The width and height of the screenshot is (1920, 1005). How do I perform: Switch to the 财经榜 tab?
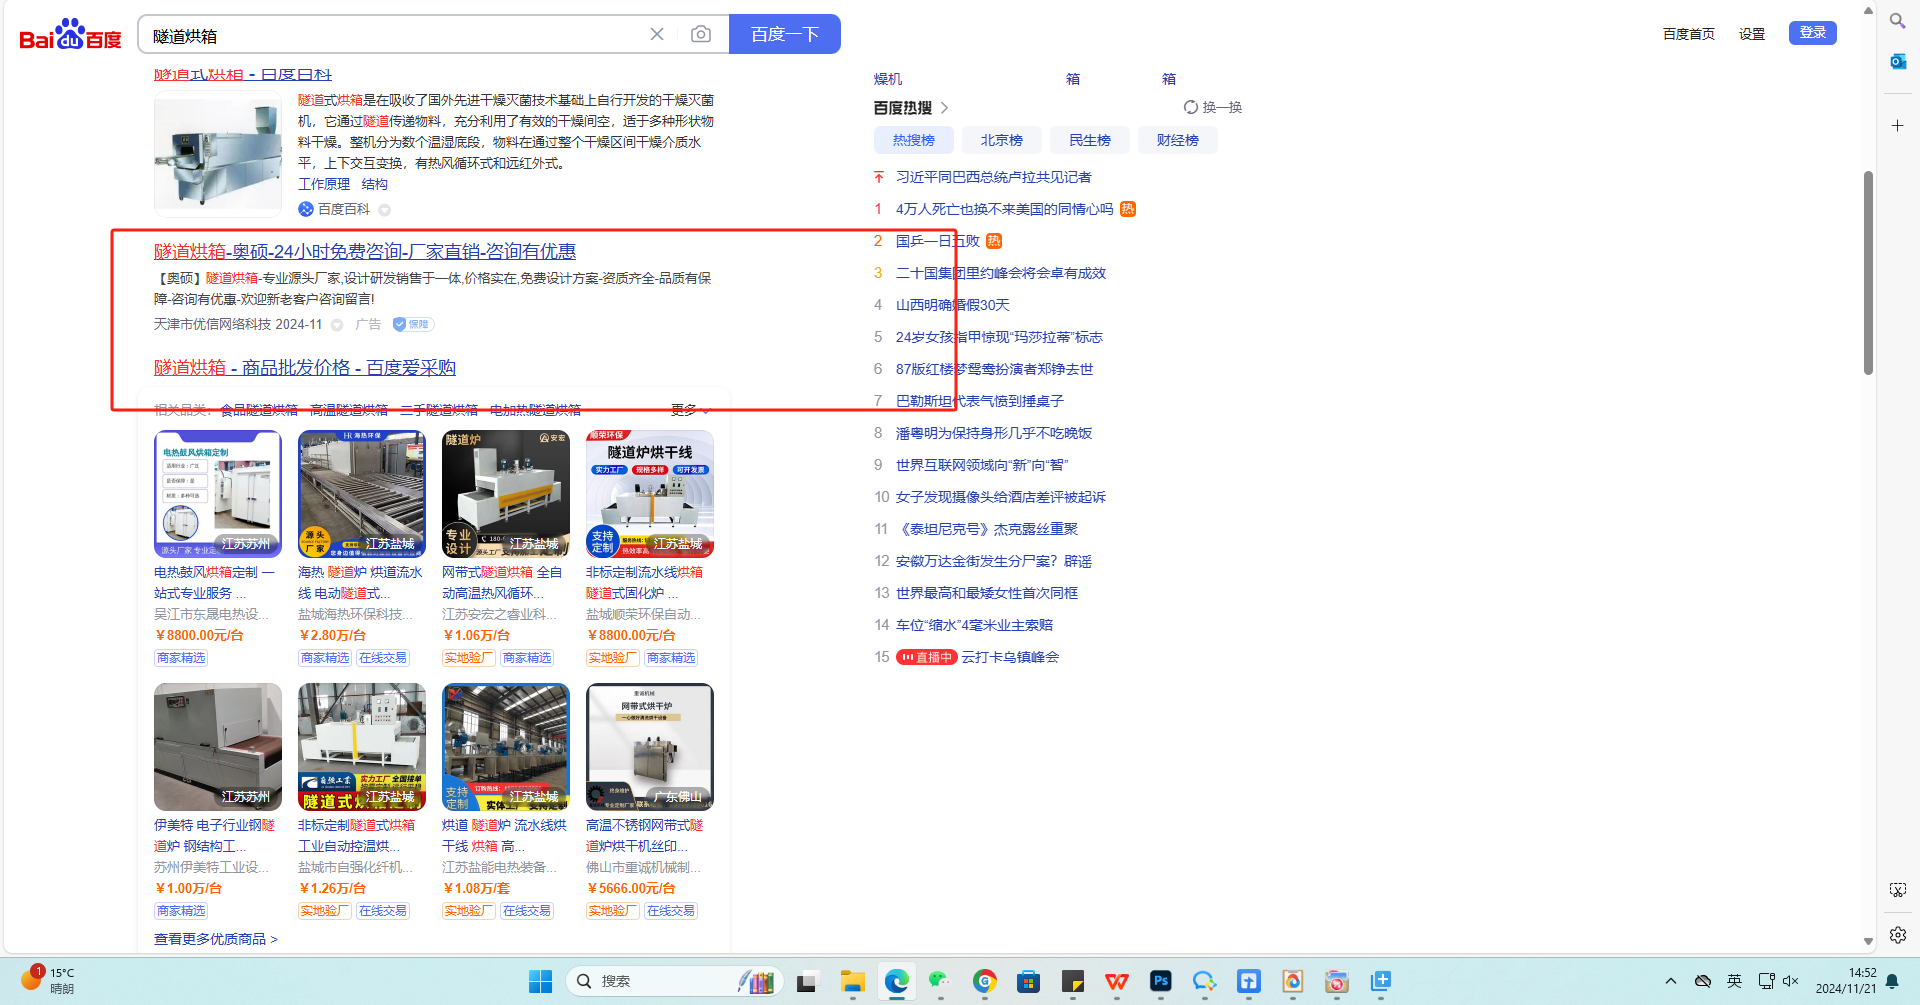click(x=1178, y=140)
